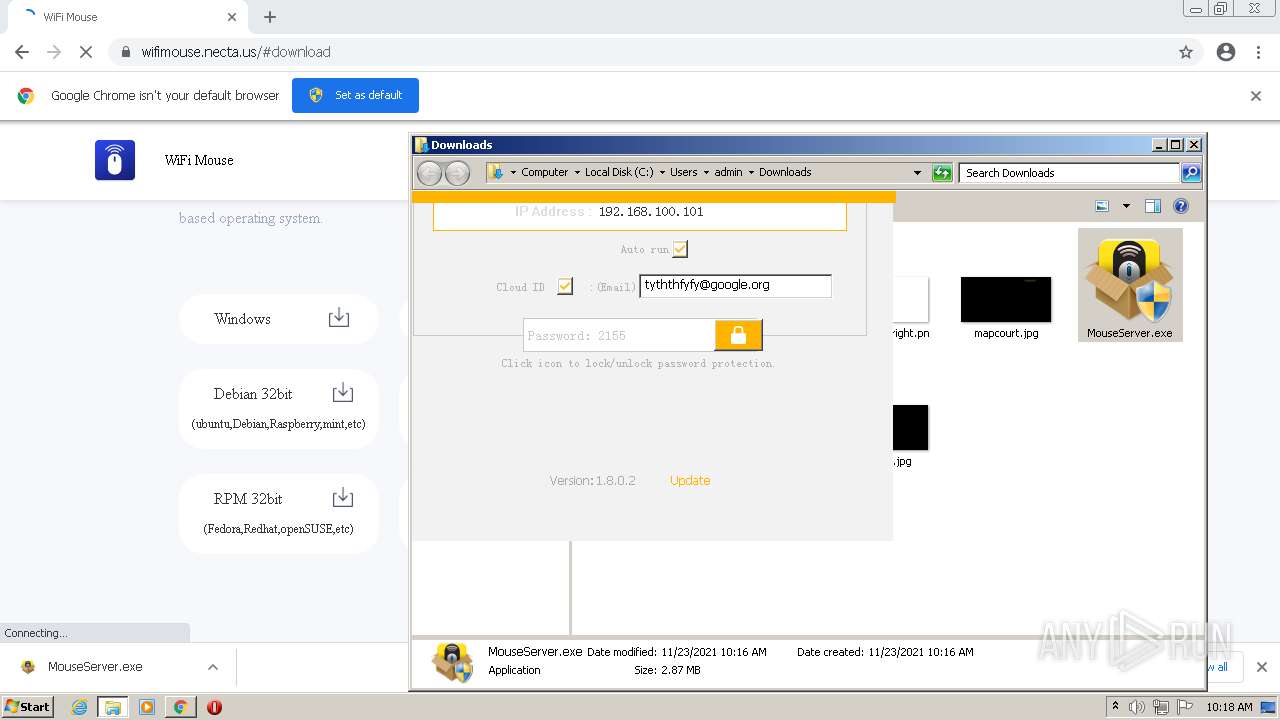Click the Update link

(690, 480)
